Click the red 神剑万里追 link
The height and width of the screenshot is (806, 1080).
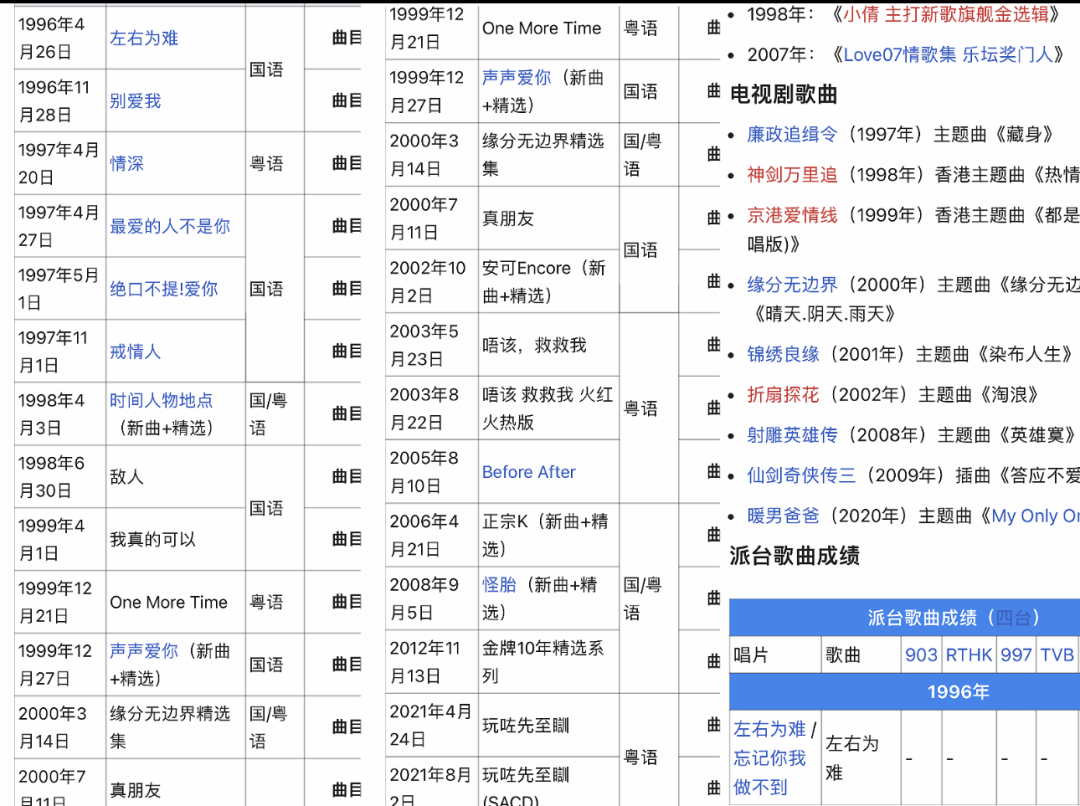pyautogui.click(x=792, y=174)
